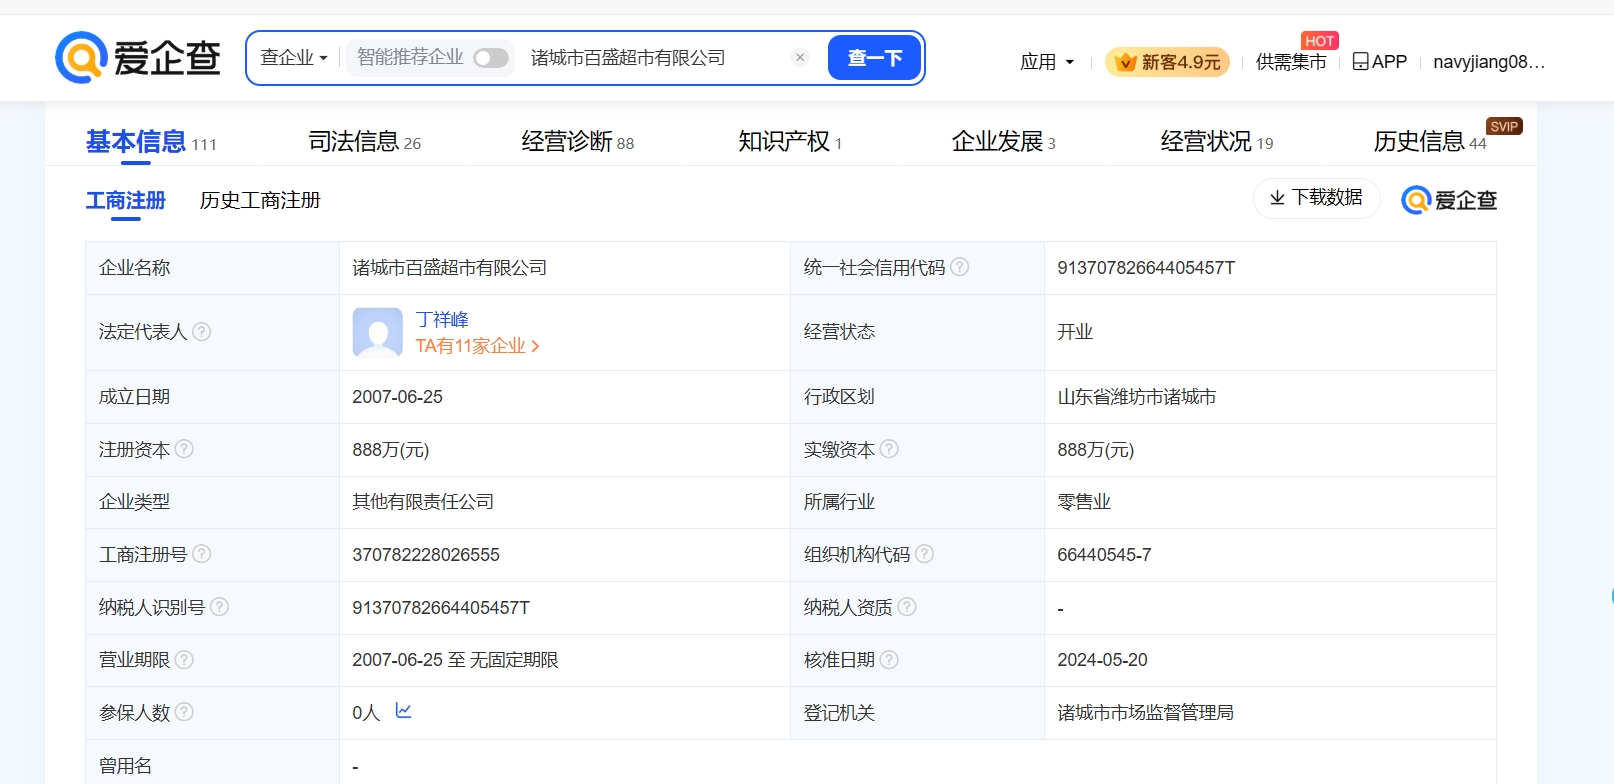Click help icon beside 统一社会信用代码
1614x784 pixels.
pyautogui.click(x=960, y=267)
